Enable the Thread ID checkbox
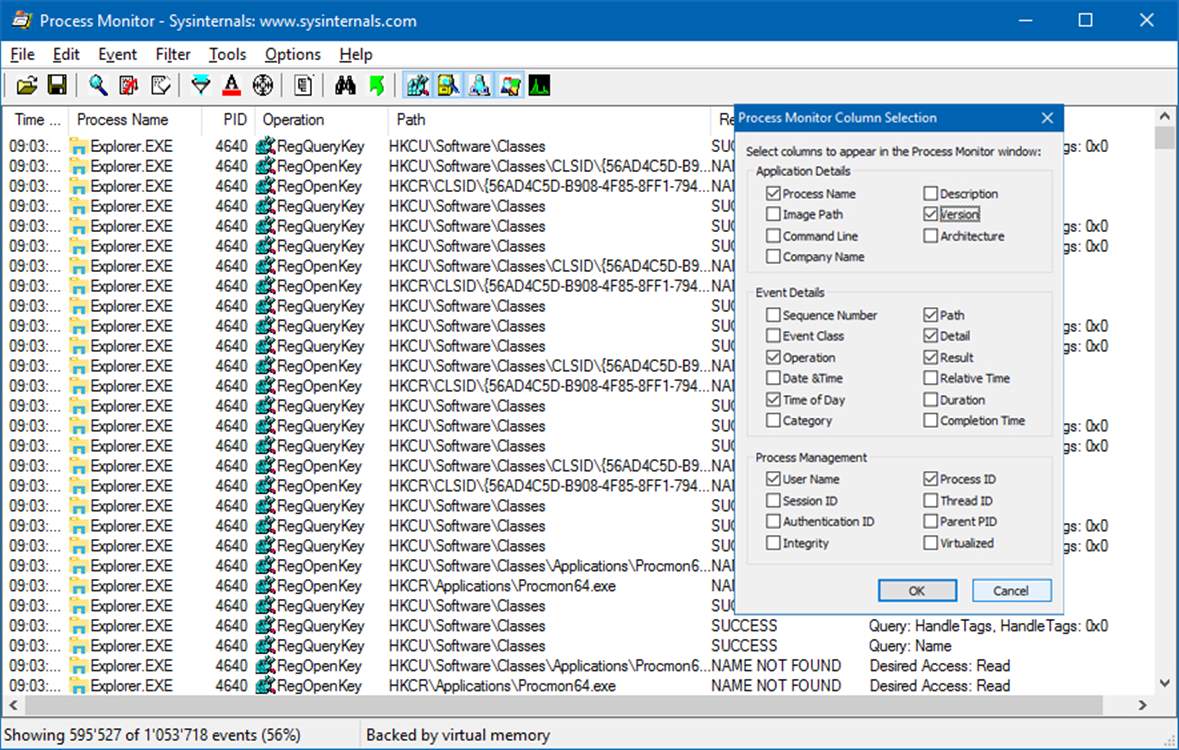The height and width of the screenshot is (750, 1179). (x=931, y=500)
